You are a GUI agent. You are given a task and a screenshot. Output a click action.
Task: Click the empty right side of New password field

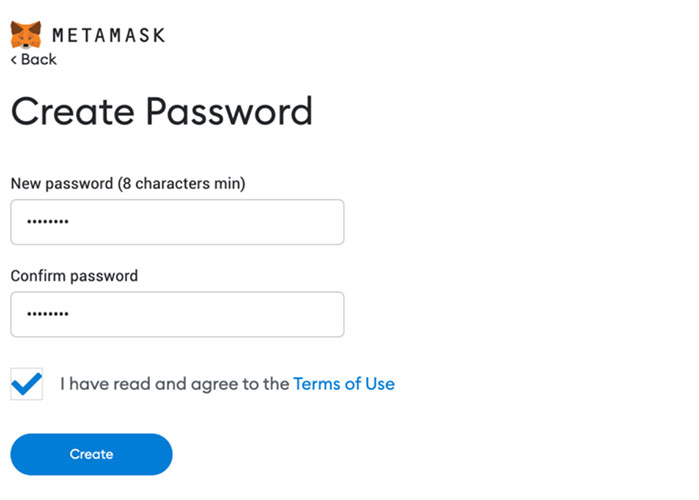tap(267, 222)
